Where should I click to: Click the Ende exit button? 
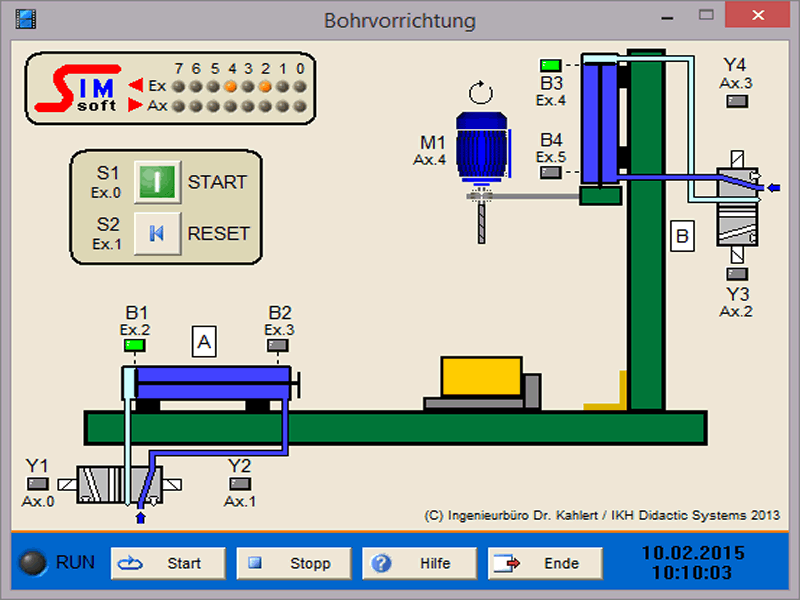pyautogui.click(x=545, y=563)
